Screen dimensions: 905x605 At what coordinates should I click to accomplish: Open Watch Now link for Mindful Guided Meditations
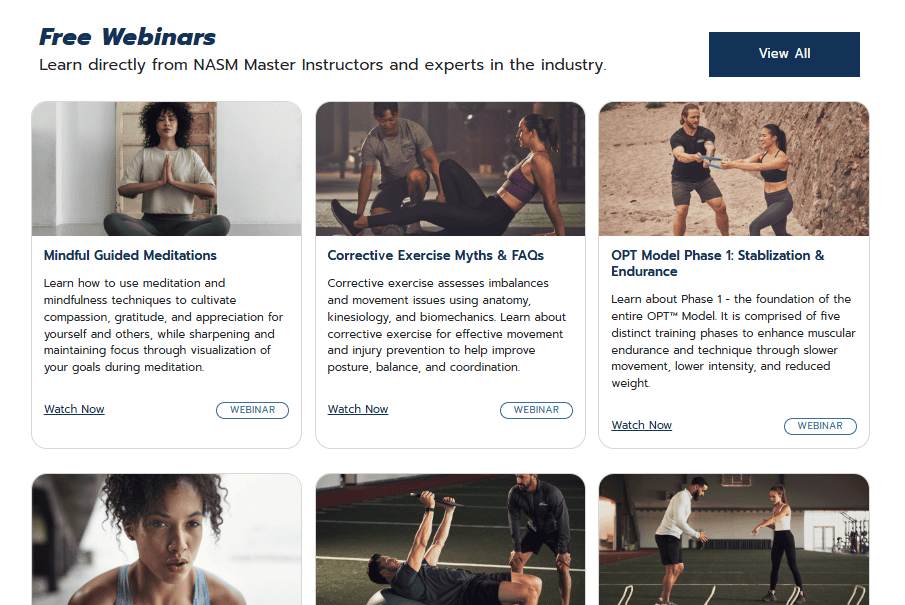click(x=74, y=409)
